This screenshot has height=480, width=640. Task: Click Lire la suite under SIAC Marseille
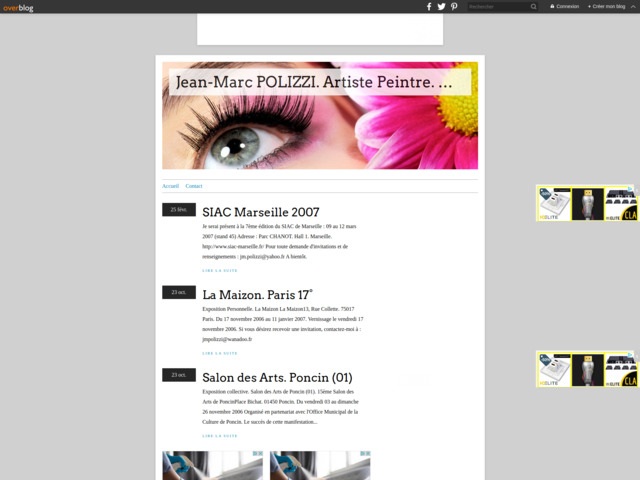(x=220, y=271)
